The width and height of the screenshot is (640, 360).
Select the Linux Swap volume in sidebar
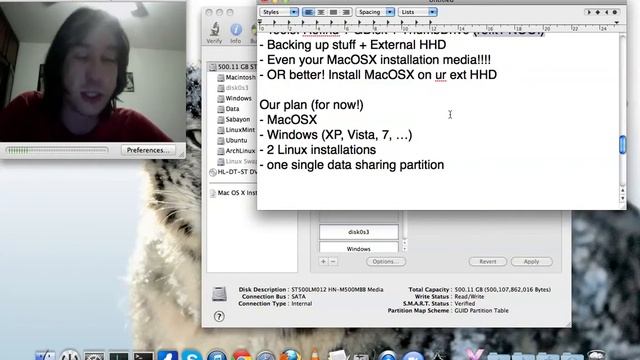tap(237, 162)
